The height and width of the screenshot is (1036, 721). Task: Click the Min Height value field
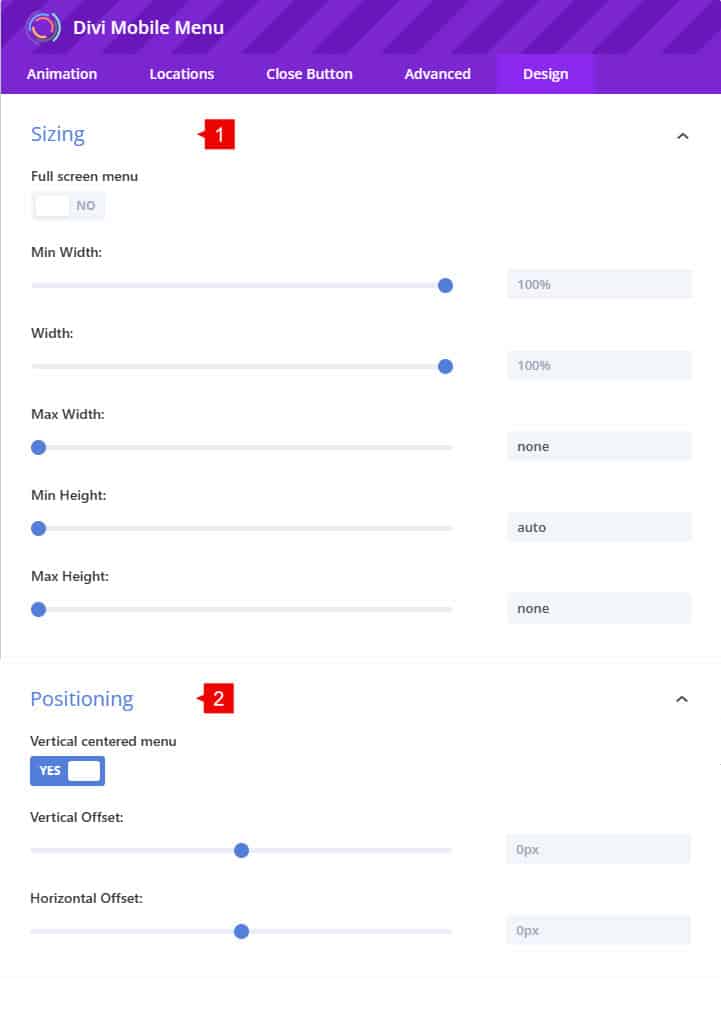tap(599, 527)
